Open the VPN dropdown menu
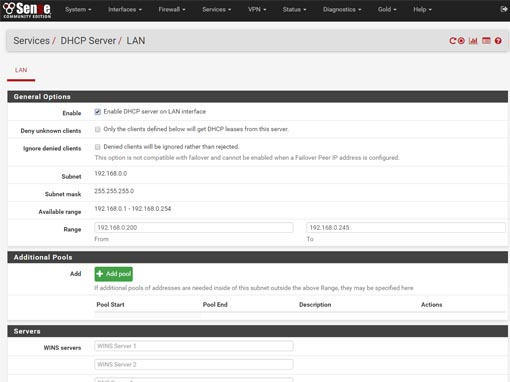 [x=257, y=9]
